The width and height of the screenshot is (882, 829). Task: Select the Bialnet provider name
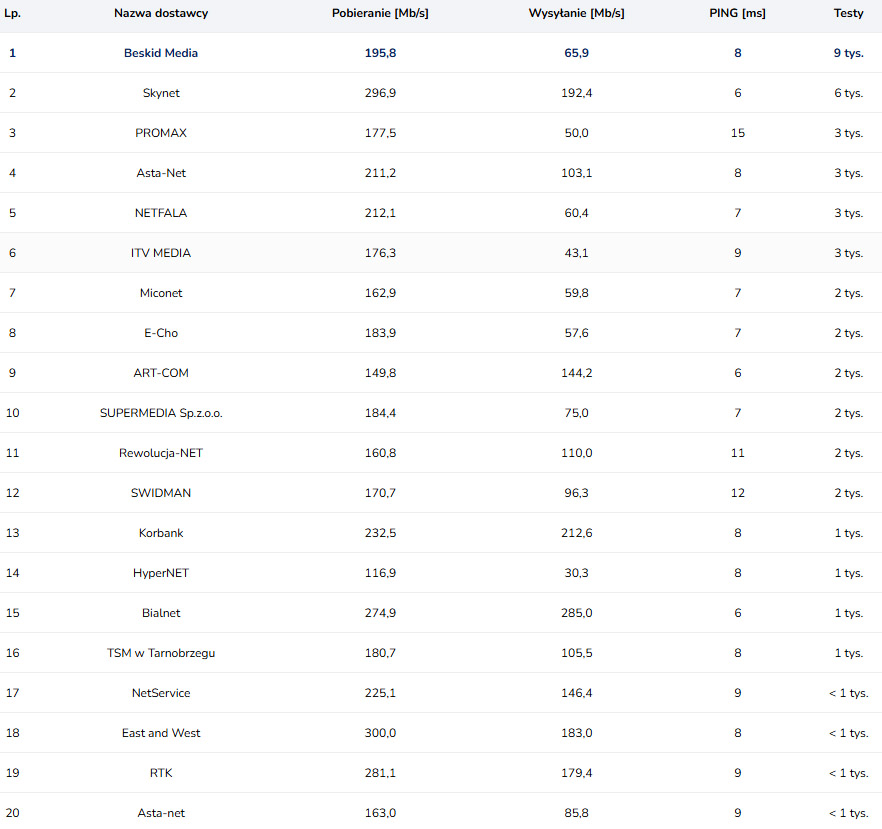[161, 612]
